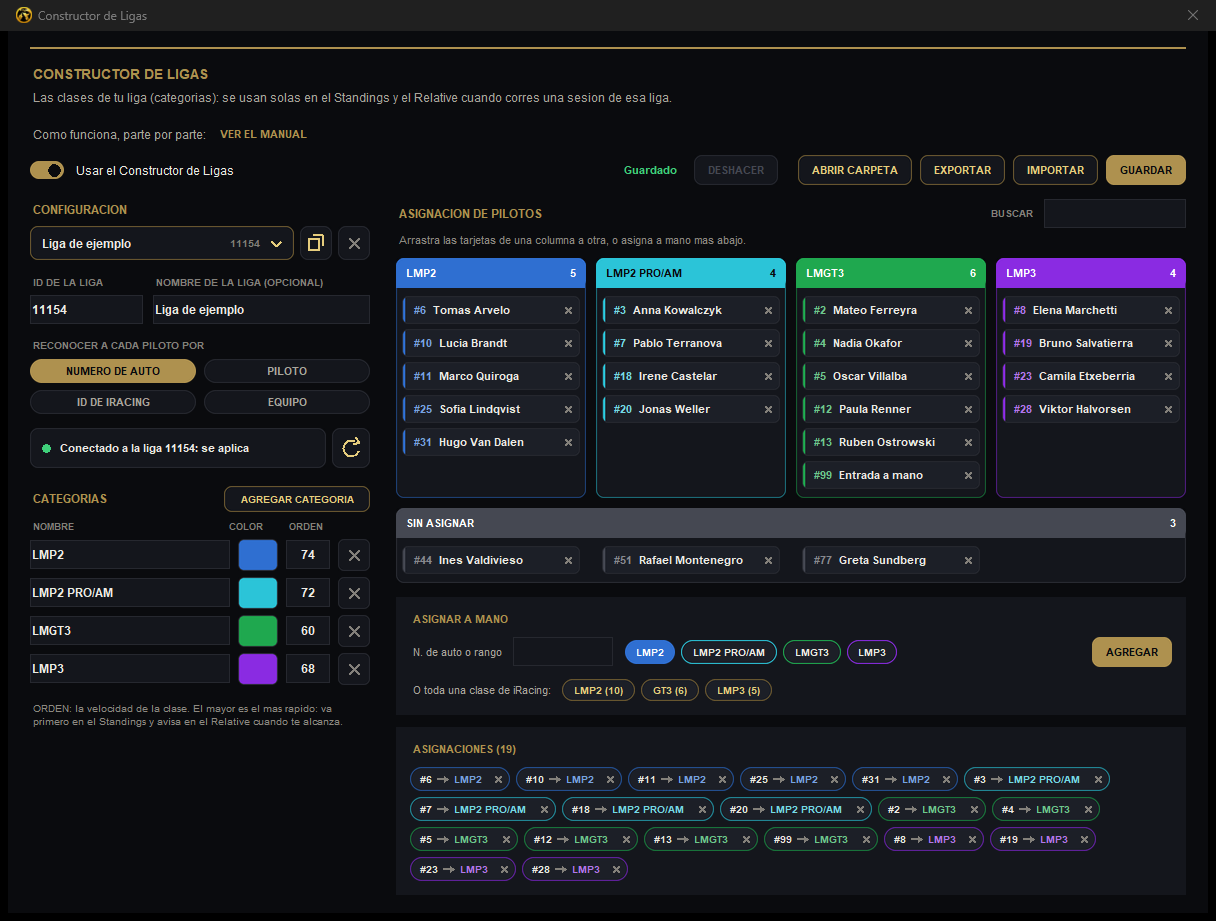Open the LMP2 category color swatch
Screen dimensions: 1216x921
pos(258,555)
